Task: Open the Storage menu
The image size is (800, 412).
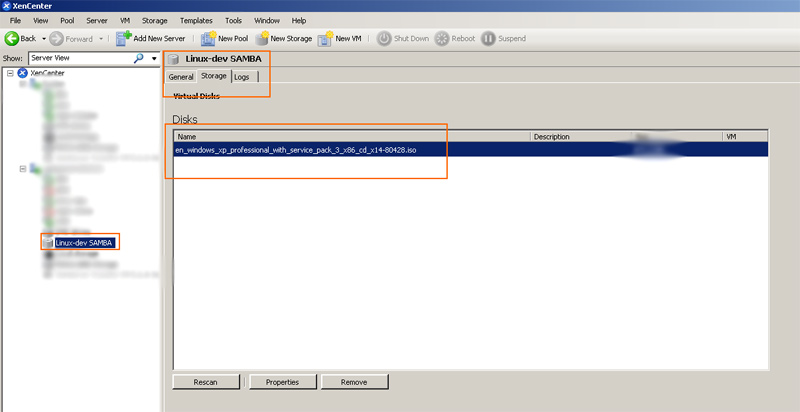Action: (x=155, y=20)
